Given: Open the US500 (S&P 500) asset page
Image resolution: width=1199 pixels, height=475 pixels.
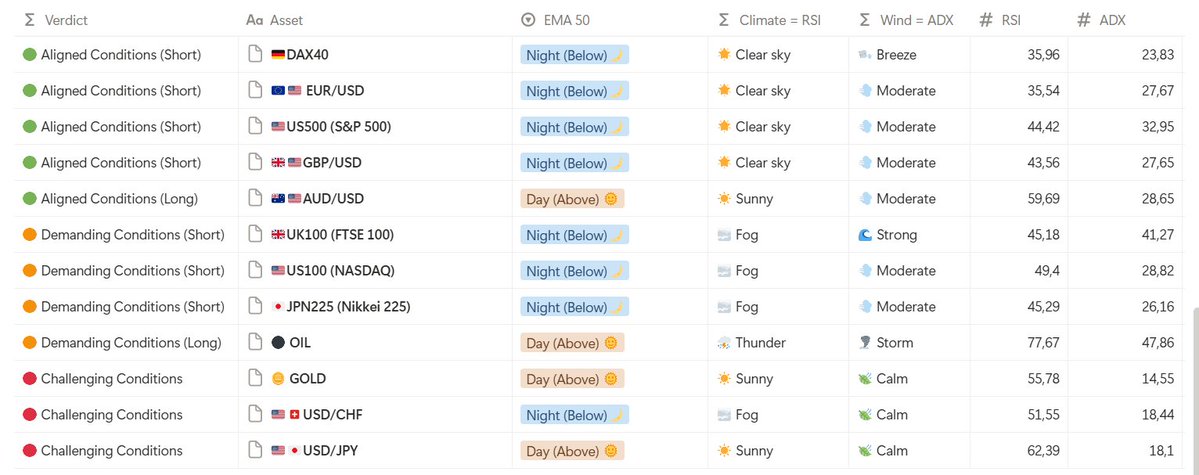Looking at the screenshot, I should coord(339,126).
